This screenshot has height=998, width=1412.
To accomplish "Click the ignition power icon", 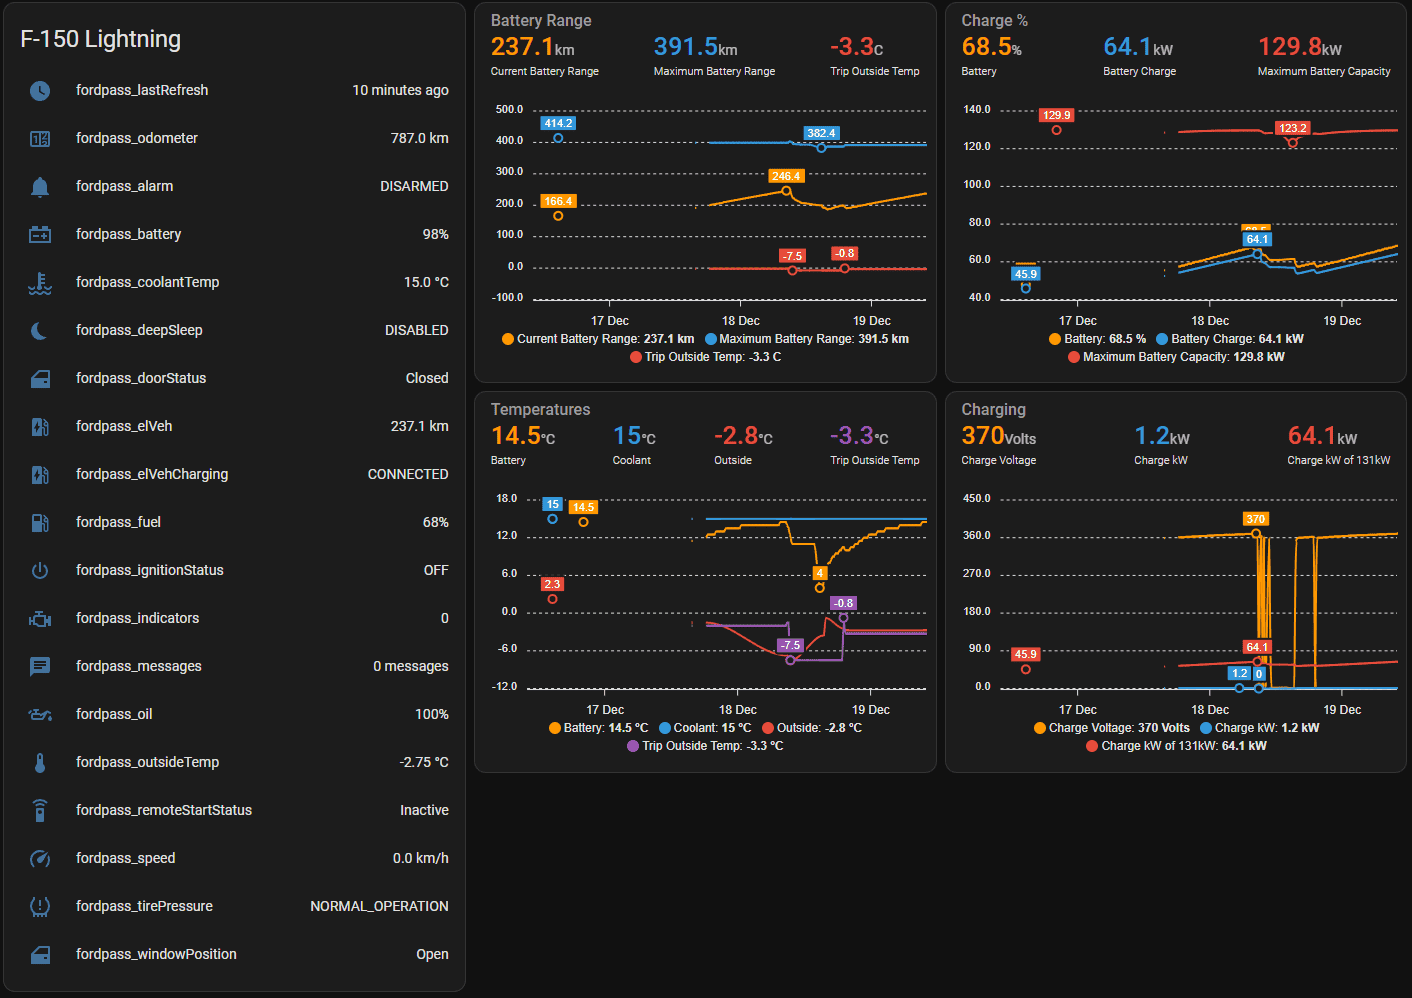I will coord(40,570).
